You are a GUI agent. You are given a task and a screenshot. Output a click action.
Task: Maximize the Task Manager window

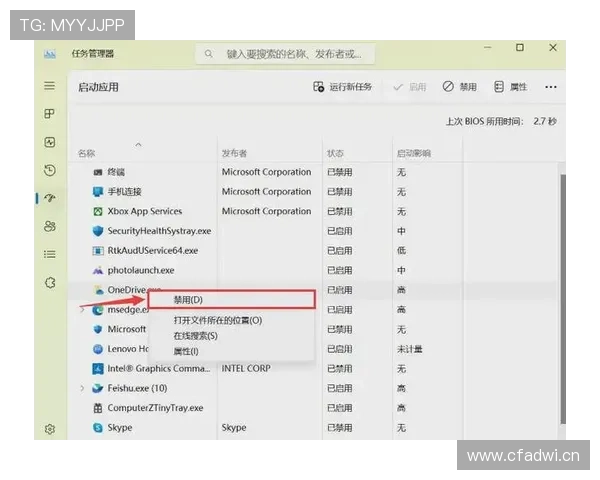[x=520, y=47]
